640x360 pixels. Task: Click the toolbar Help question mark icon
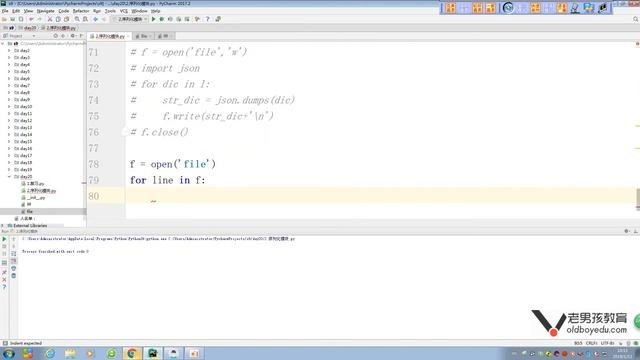[x=207, y=19]
